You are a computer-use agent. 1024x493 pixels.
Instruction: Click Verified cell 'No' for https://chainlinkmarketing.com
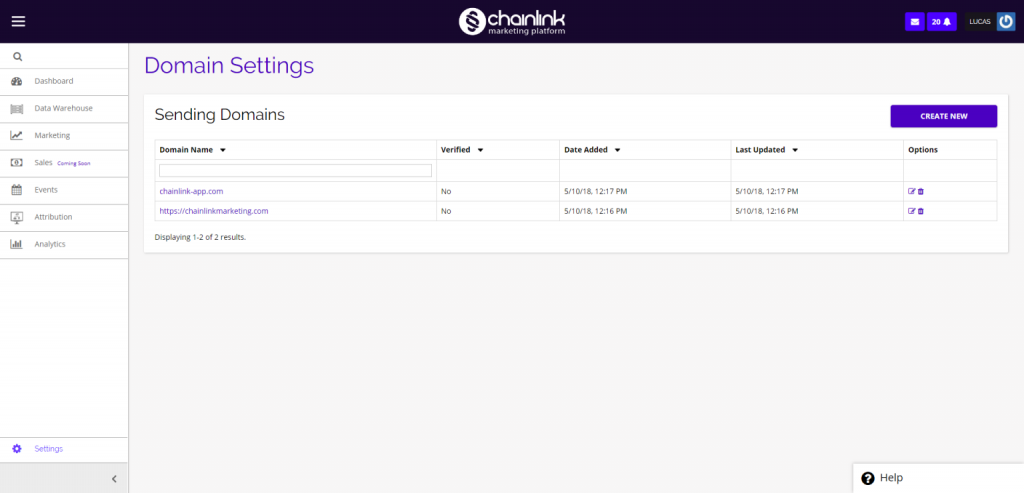point(446,211)
